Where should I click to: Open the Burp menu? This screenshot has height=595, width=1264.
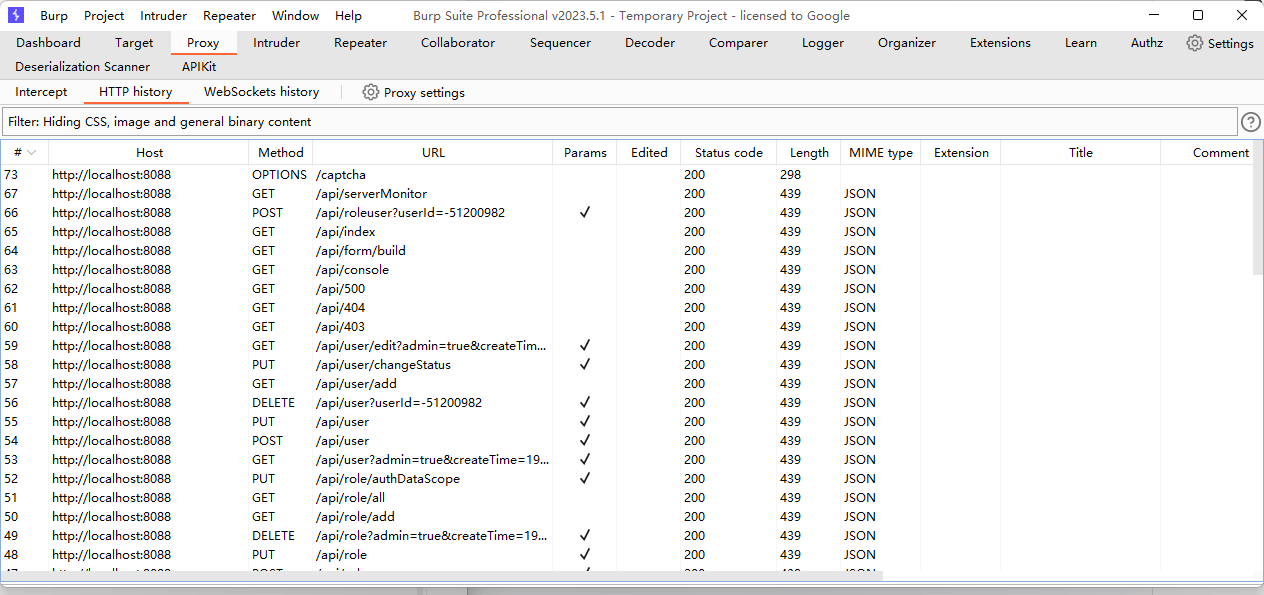pos(54,16)
